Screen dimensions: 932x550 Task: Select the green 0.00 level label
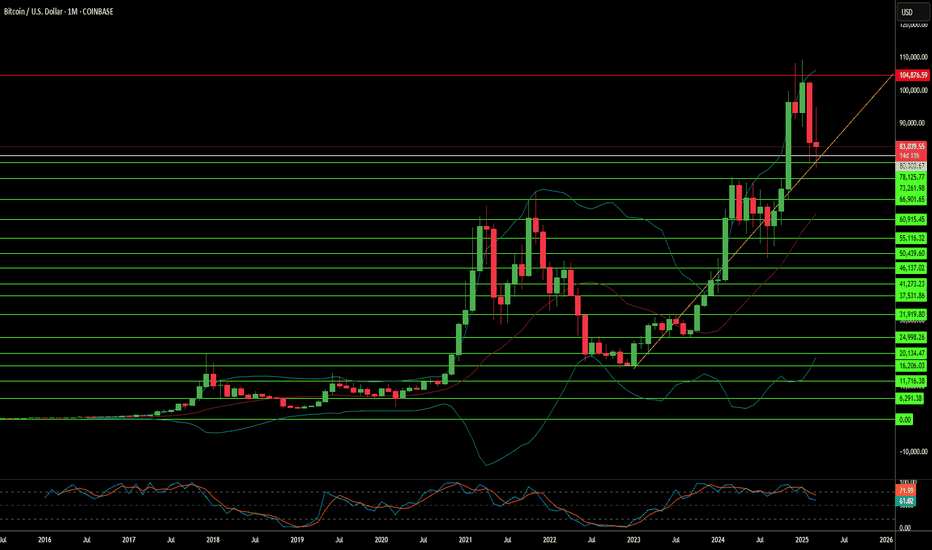(904, 420)
